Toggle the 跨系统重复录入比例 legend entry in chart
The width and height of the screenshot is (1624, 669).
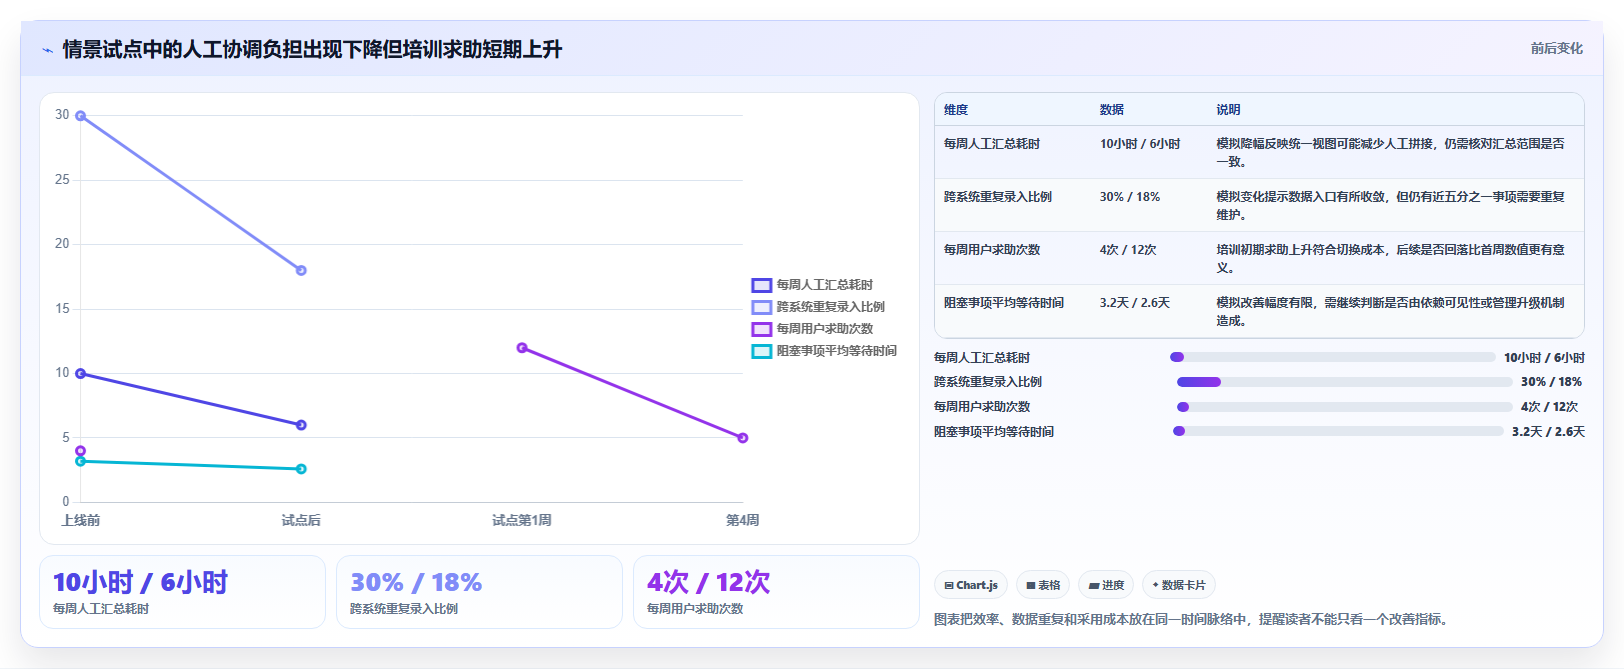tap(818, 307)
